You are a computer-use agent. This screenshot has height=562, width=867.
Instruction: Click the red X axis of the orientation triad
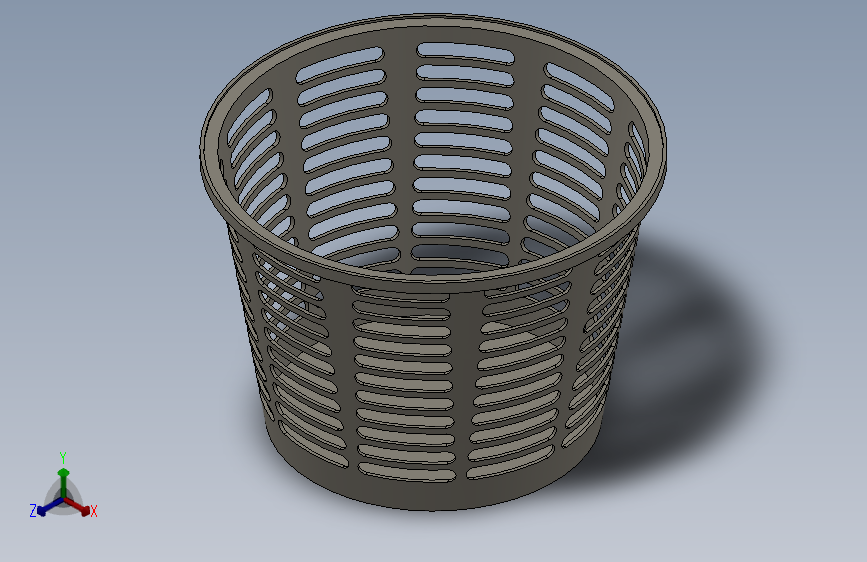coord(77,507)
